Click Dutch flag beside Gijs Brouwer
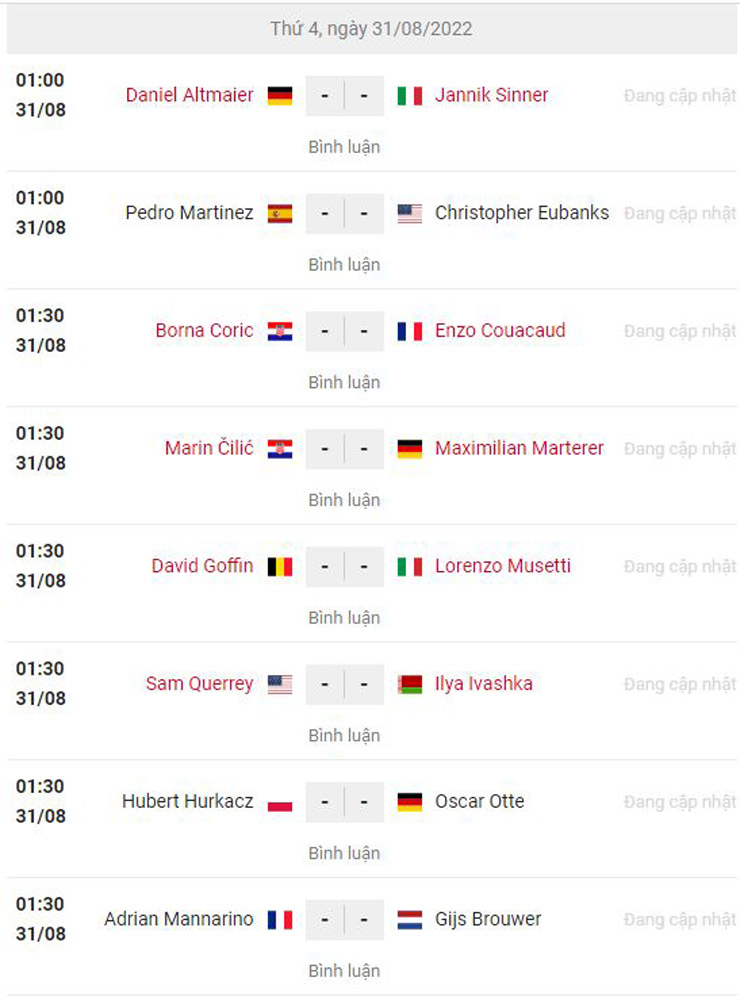 pyautogui.click(x=409, y=920)
